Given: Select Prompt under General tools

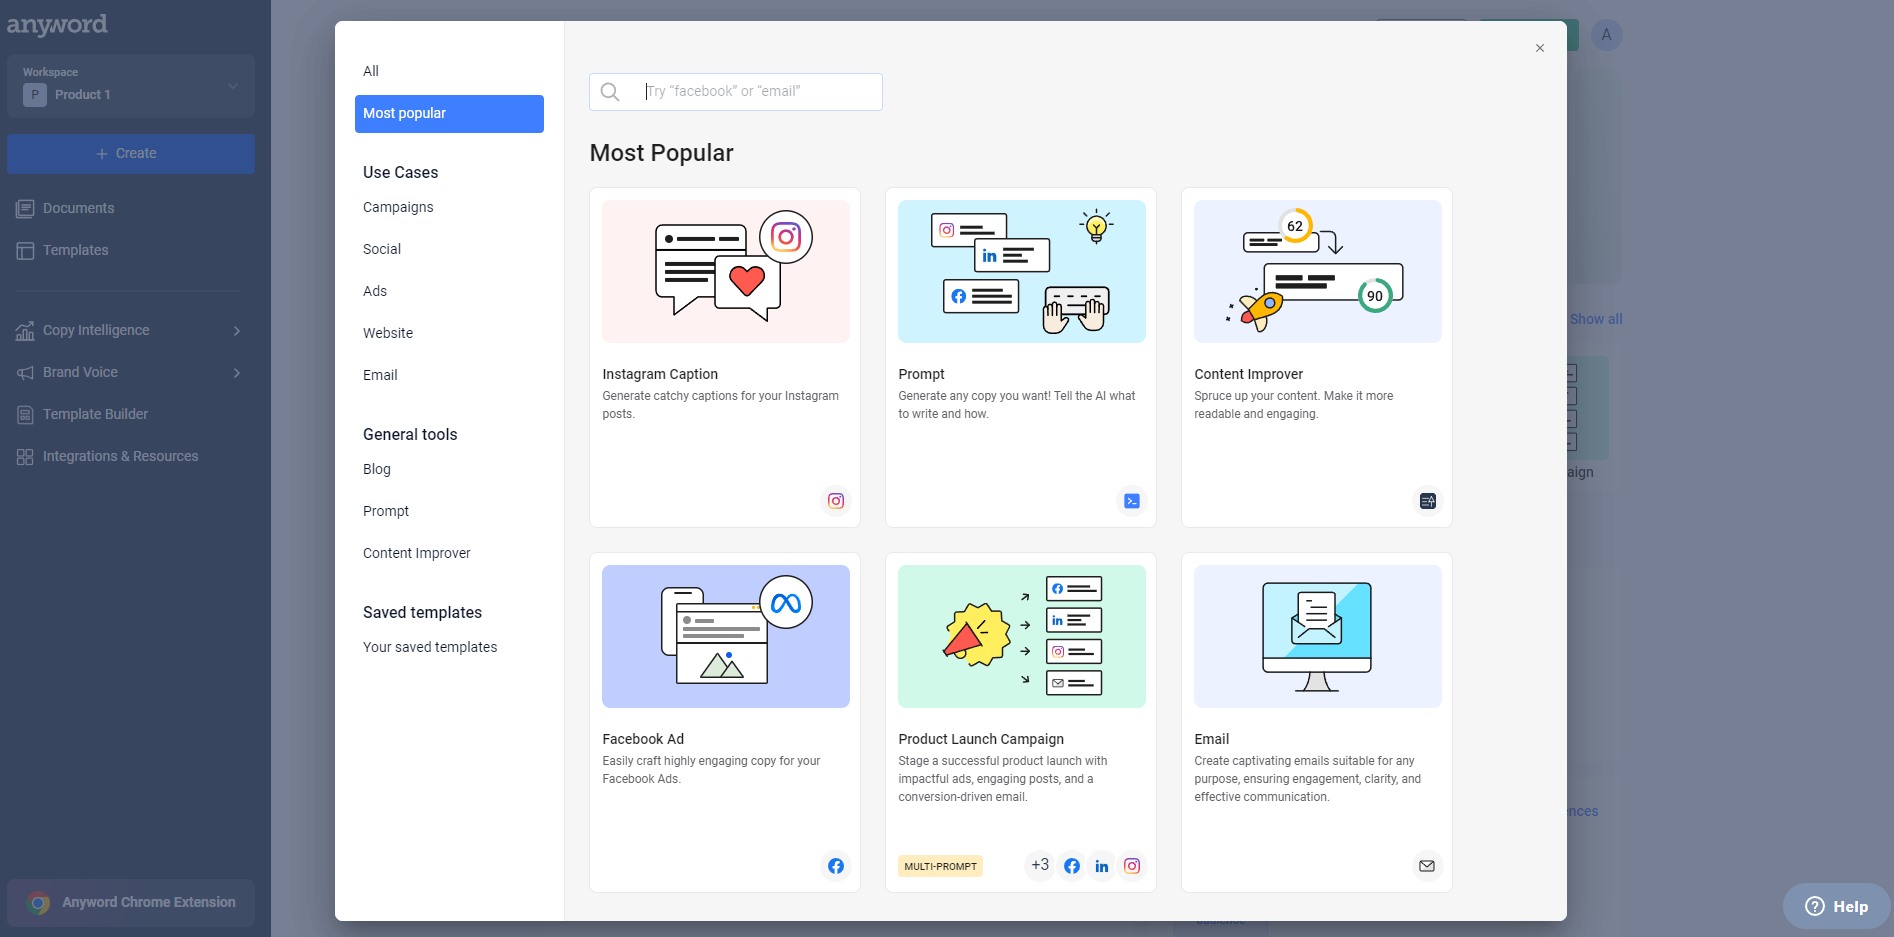Looking at the screenshot, I should click(x=386, y=511).
